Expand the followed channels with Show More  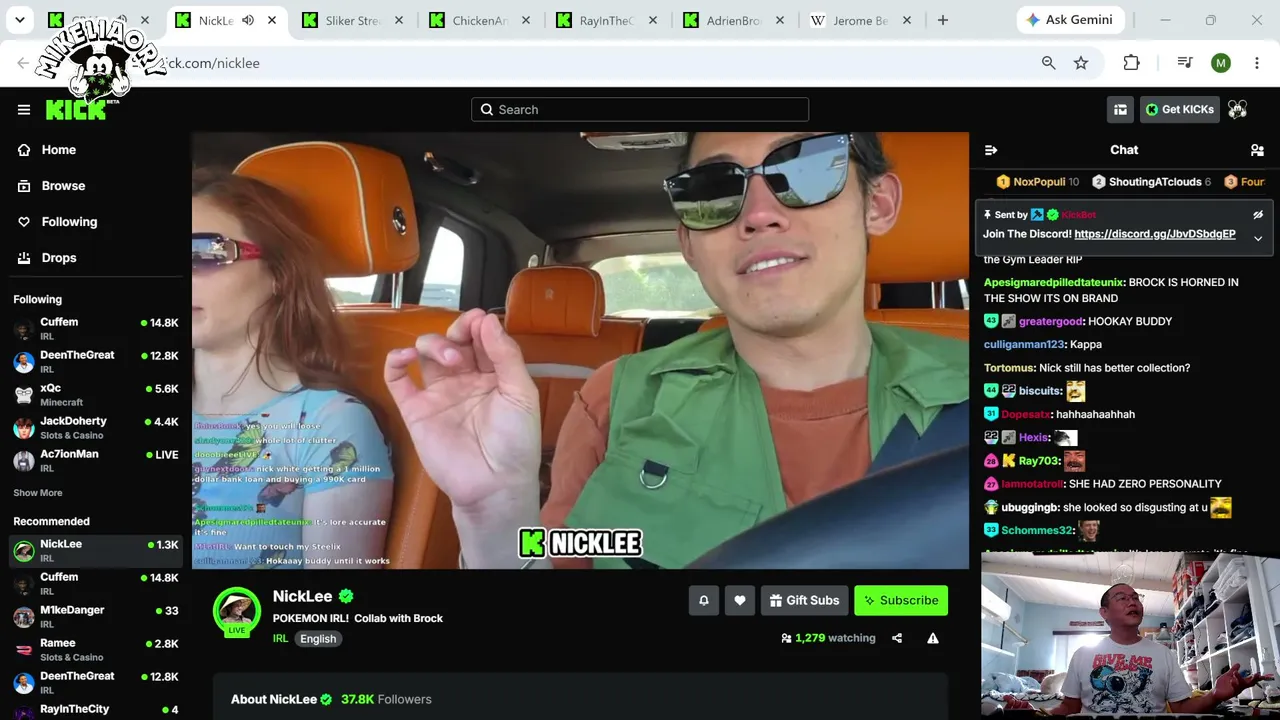[x=38, y=493]
